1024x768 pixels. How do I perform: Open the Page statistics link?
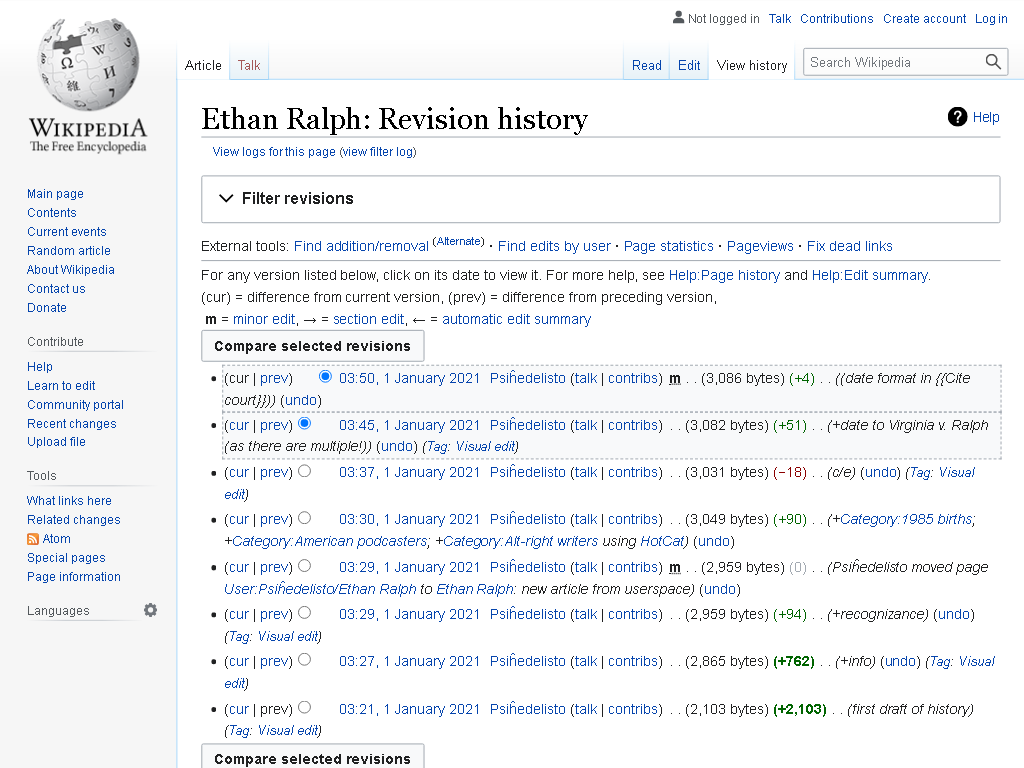(668, 246)
